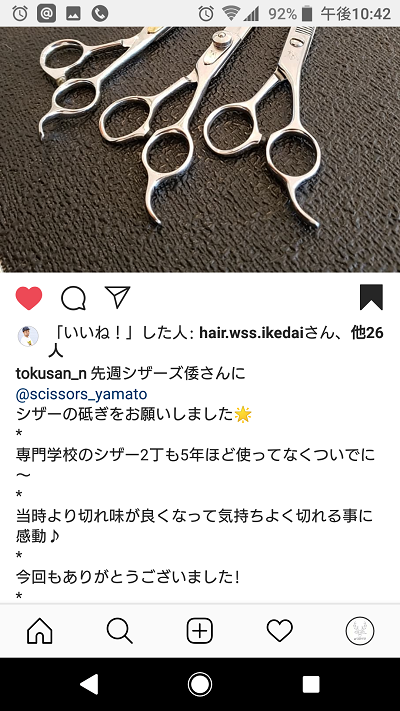Tap the Android back navigation button
400x711 pixels.
point(89,684)
